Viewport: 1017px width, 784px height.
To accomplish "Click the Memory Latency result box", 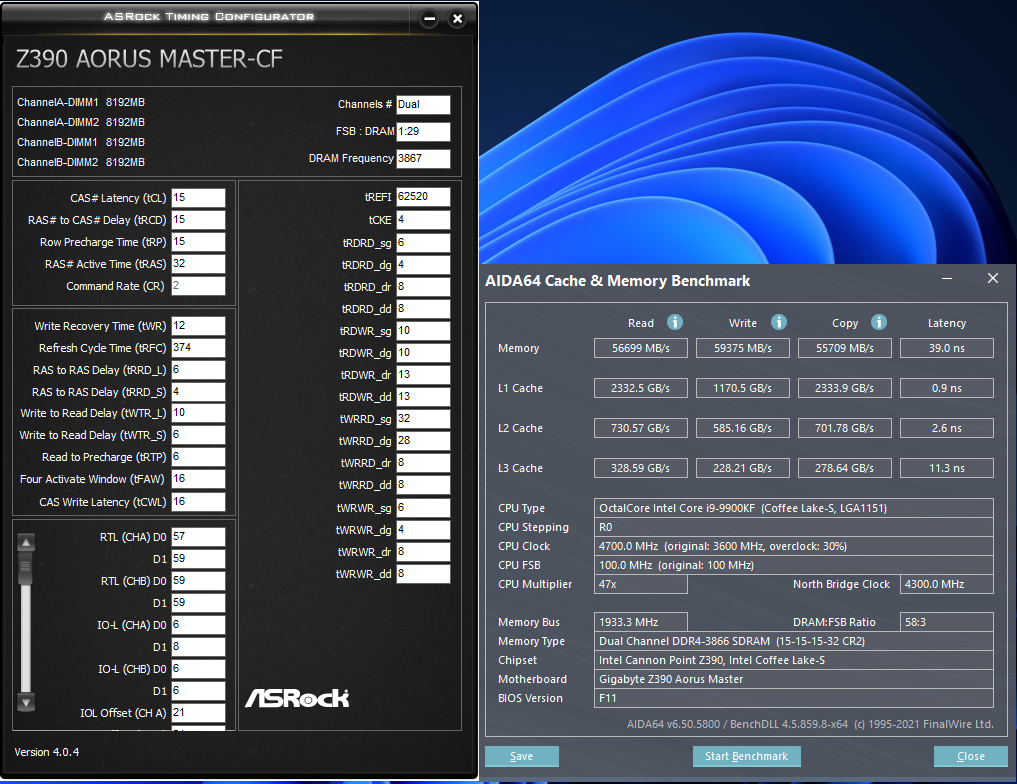I will [946, 348].
